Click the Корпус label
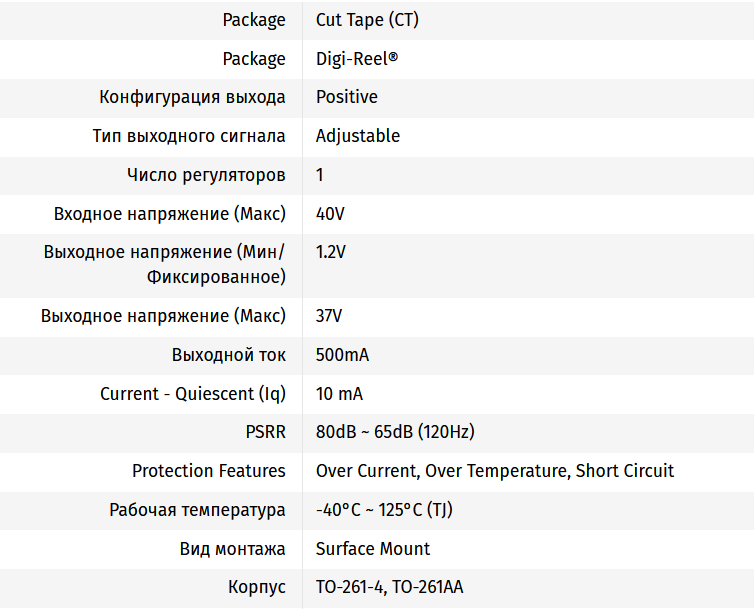 [255, 588]
